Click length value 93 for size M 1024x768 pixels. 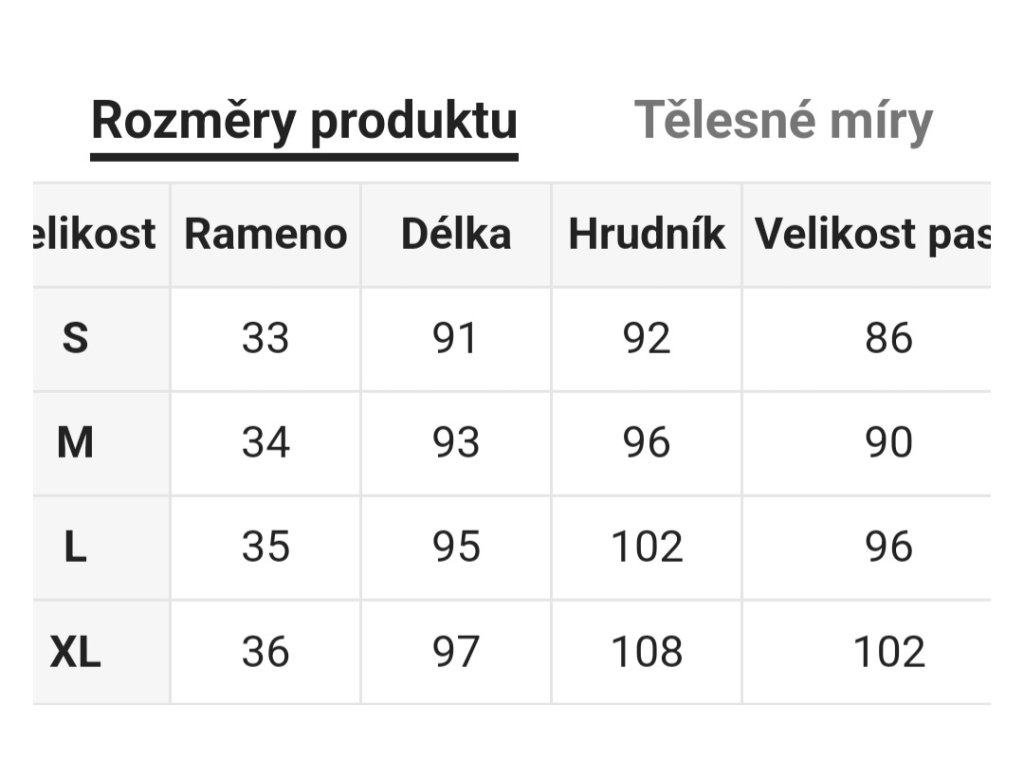[456, 443]
